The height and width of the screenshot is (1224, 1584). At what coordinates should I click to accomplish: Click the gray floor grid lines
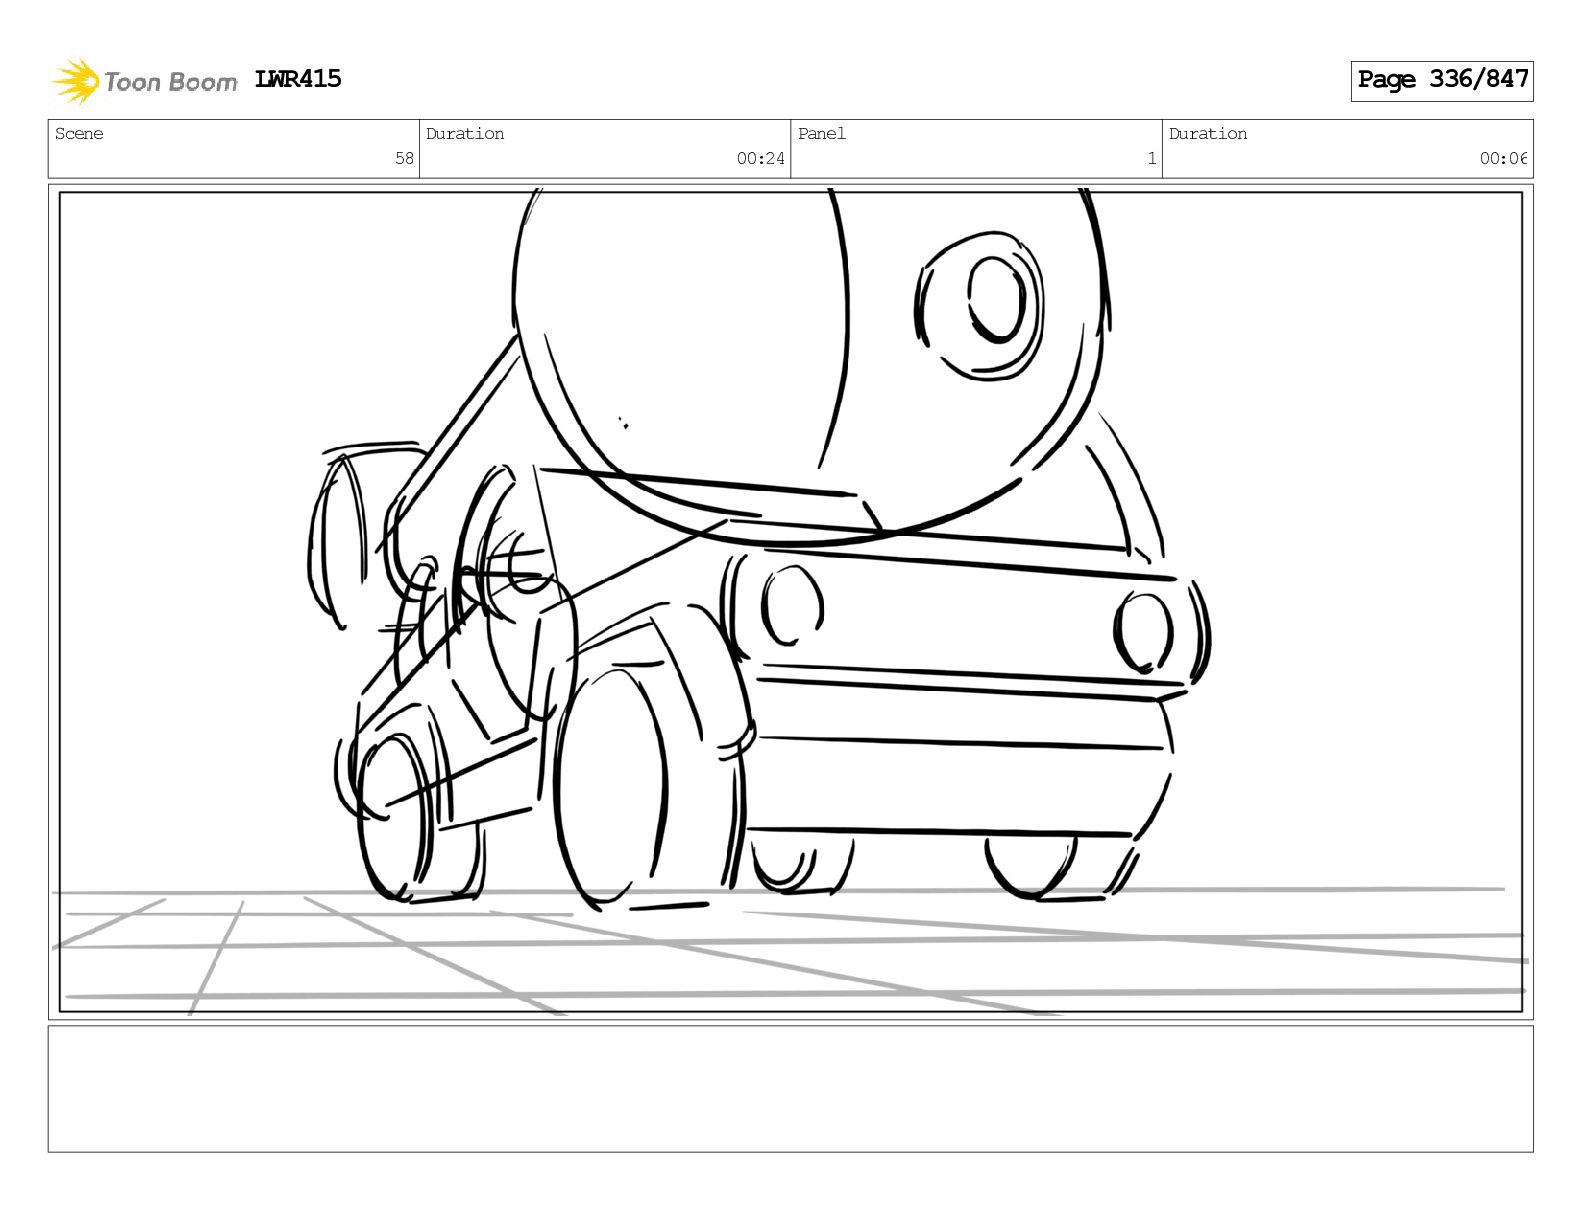[x=790, y=950]
